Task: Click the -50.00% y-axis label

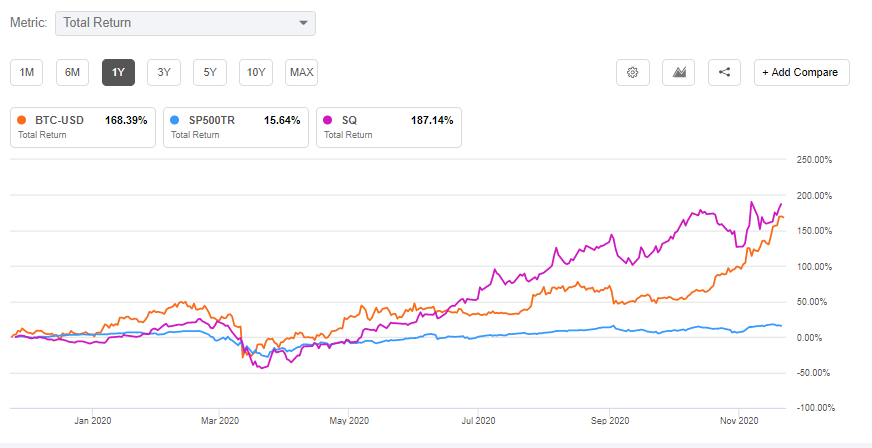Action: click(x=815, y=372)
